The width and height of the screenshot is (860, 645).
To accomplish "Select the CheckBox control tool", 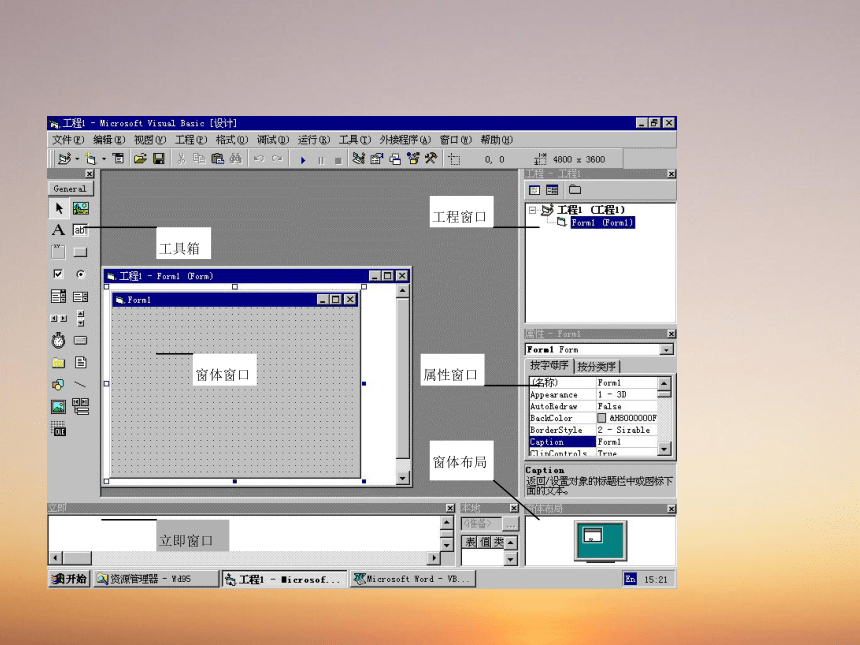I will (x=59, y=274).
